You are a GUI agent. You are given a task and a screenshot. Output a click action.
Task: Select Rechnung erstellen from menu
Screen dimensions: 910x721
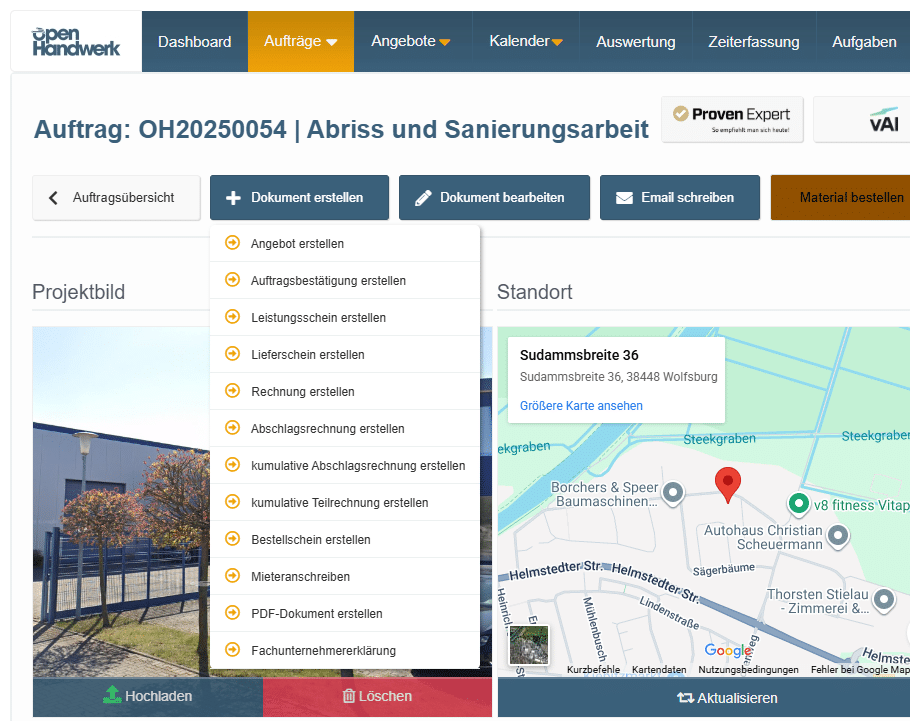(302, 392)
